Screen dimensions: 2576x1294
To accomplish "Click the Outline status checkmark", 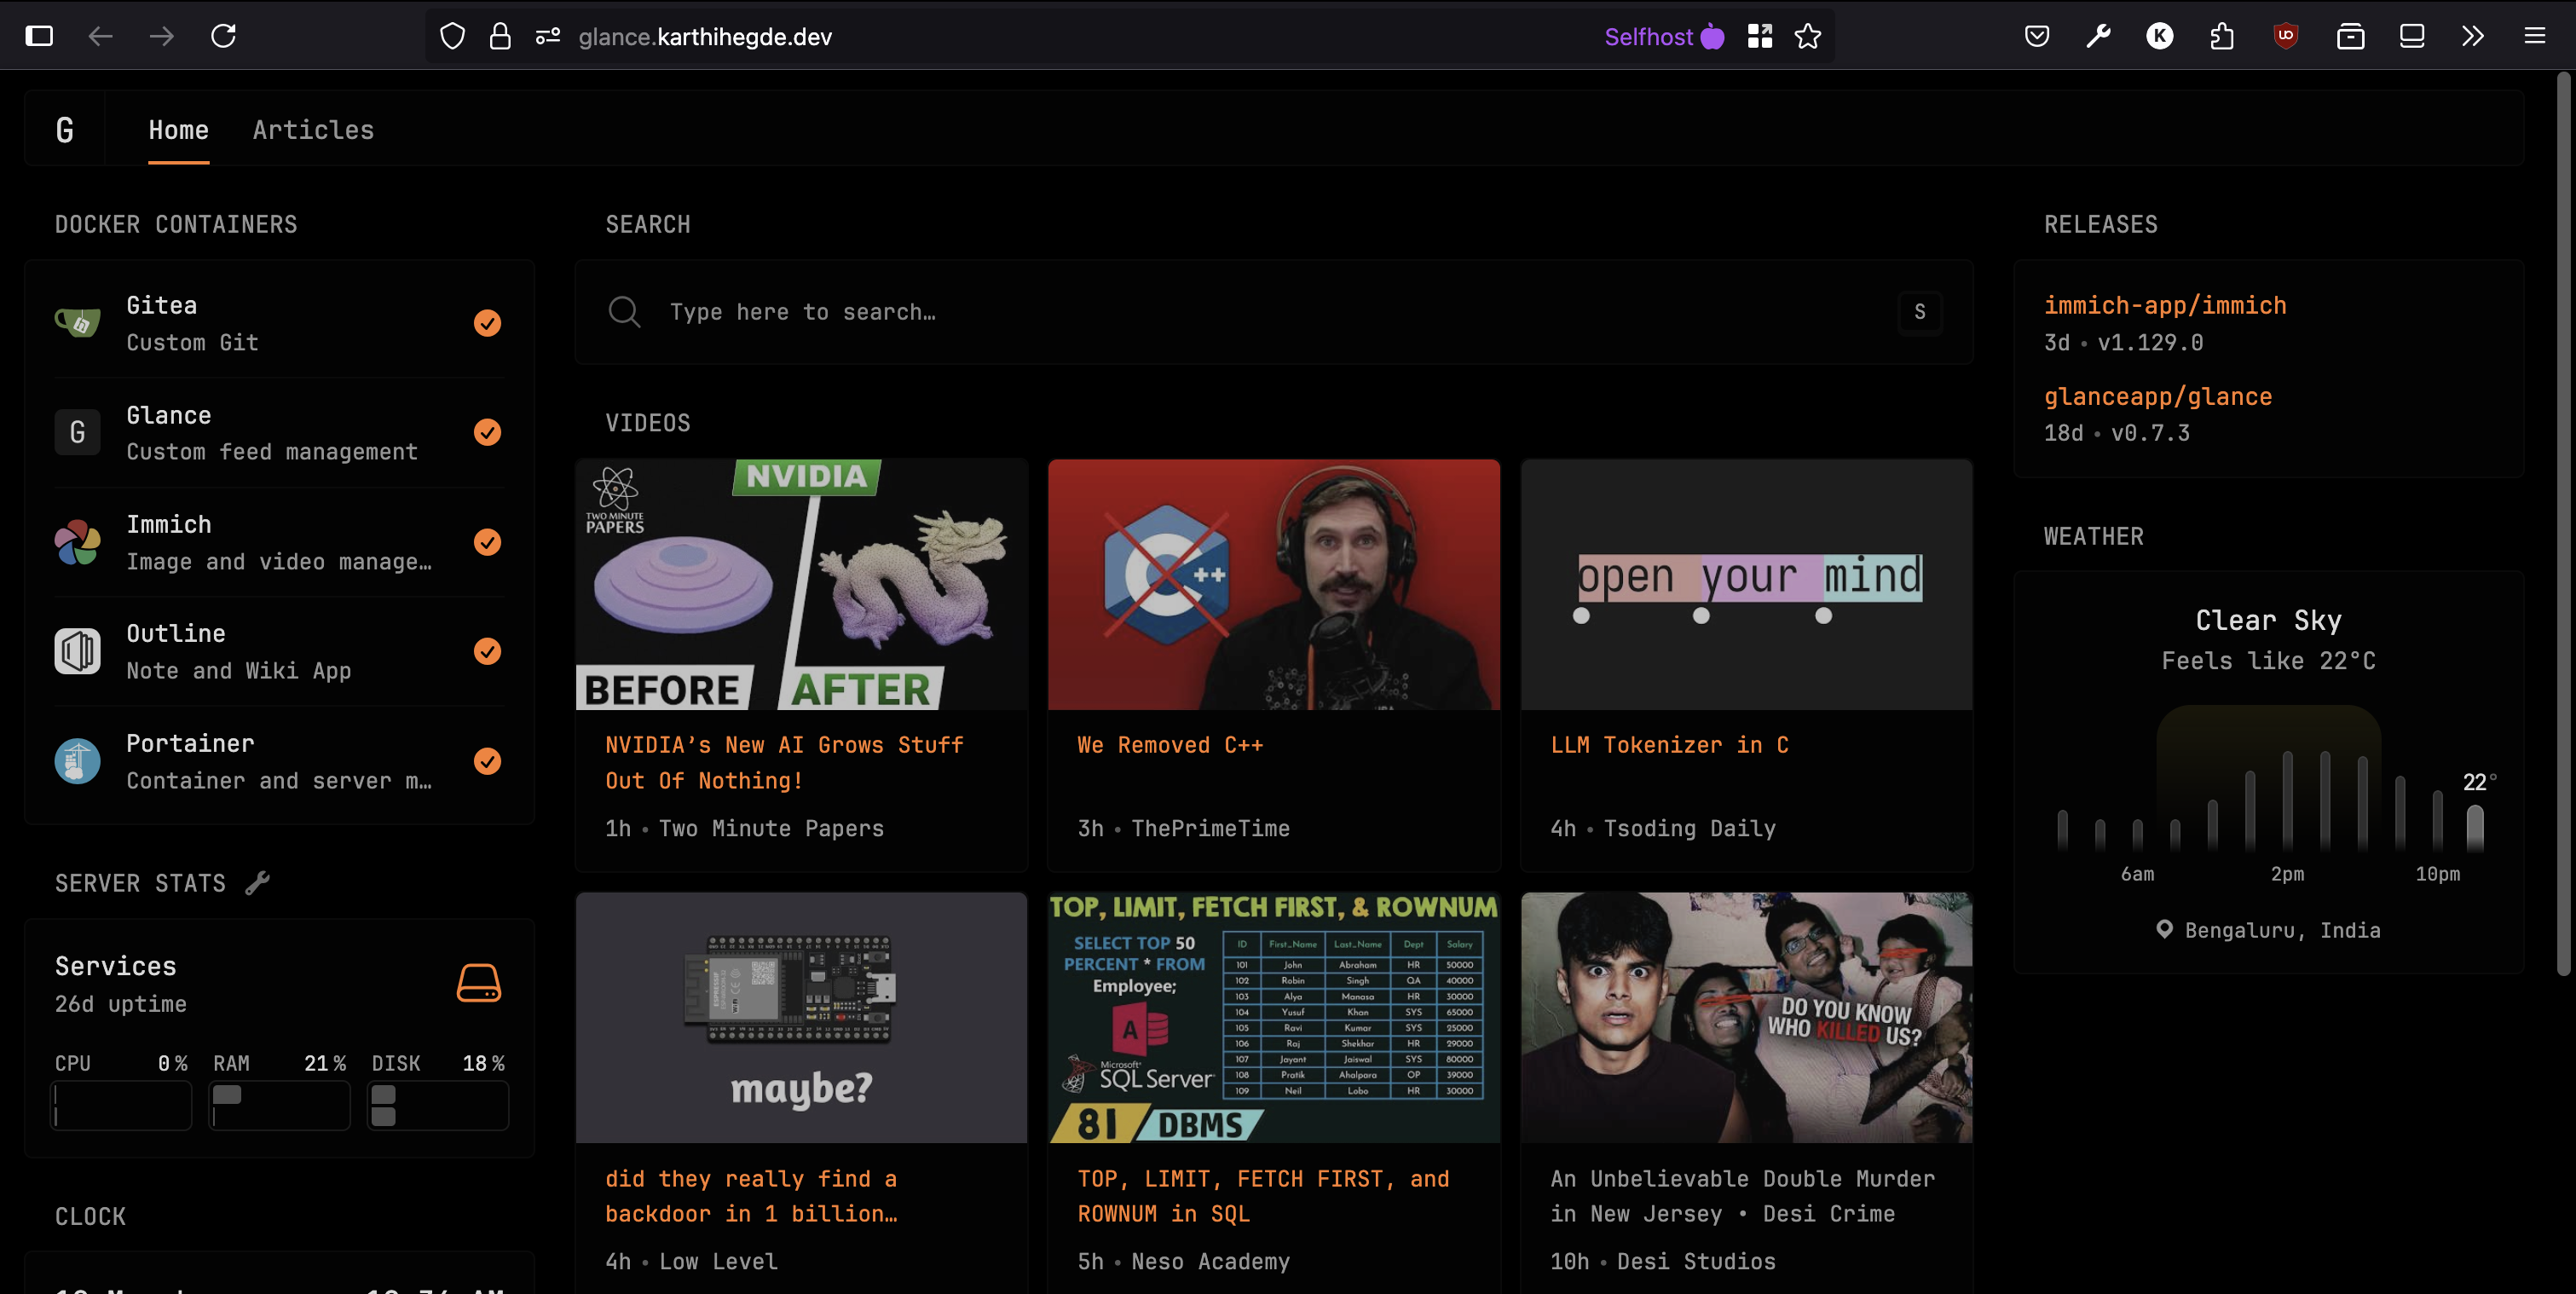I will [487, 651].
